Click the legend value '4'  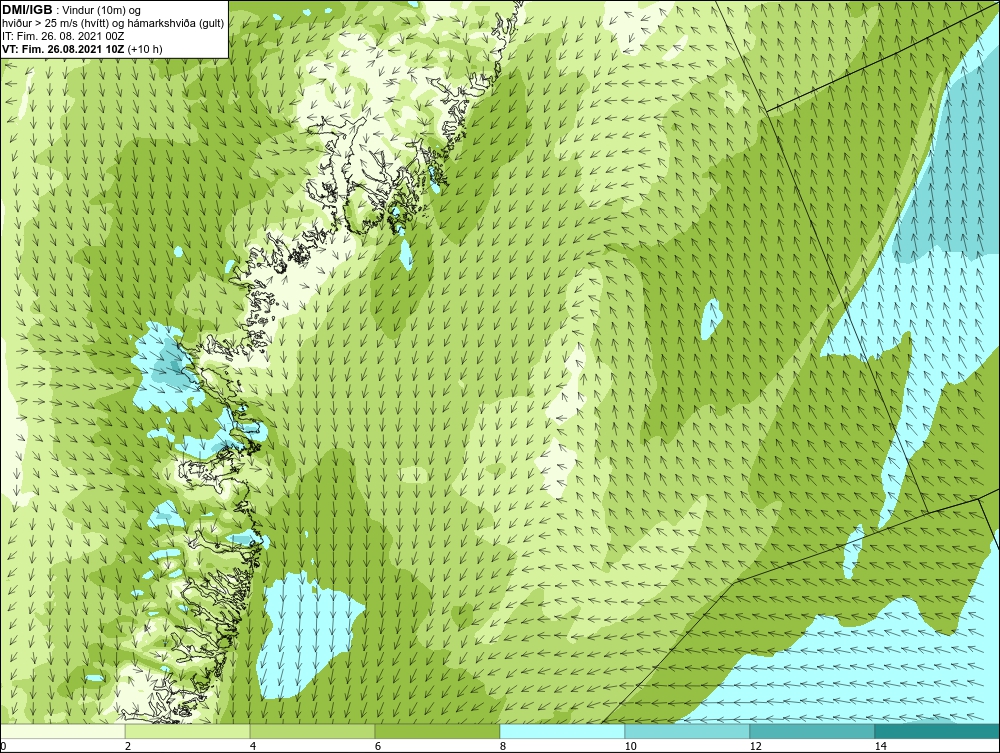click(x=253, y=746)
